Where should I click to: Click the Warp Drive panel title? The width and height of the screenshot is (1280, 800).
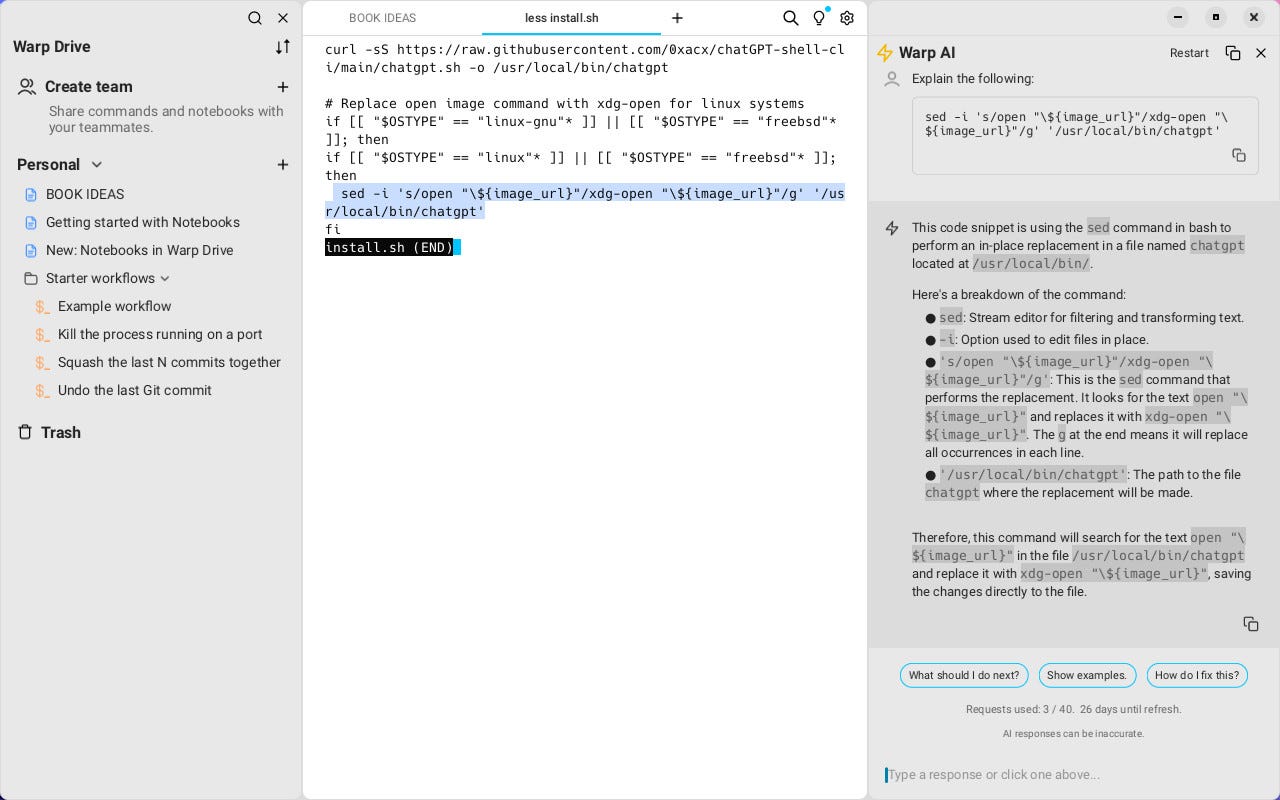pos(52,47)
